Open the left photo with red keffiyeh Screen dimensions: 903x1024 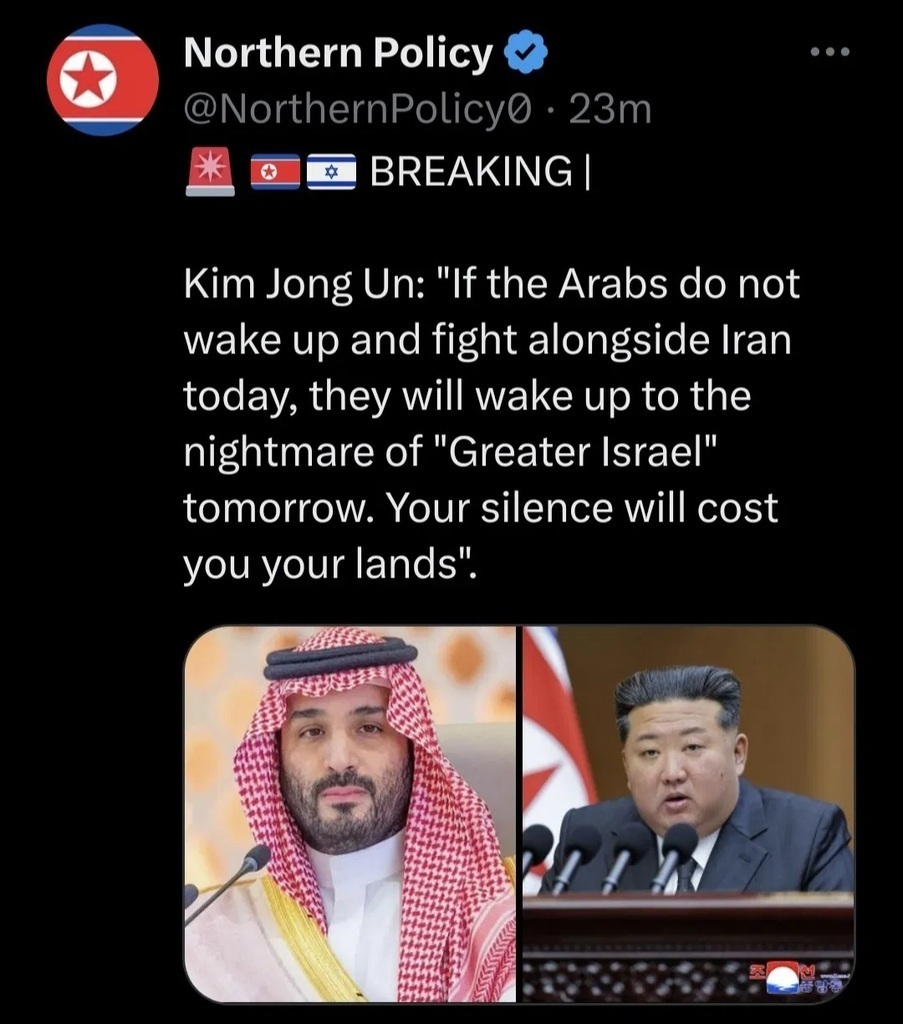(x=350, y=814)
